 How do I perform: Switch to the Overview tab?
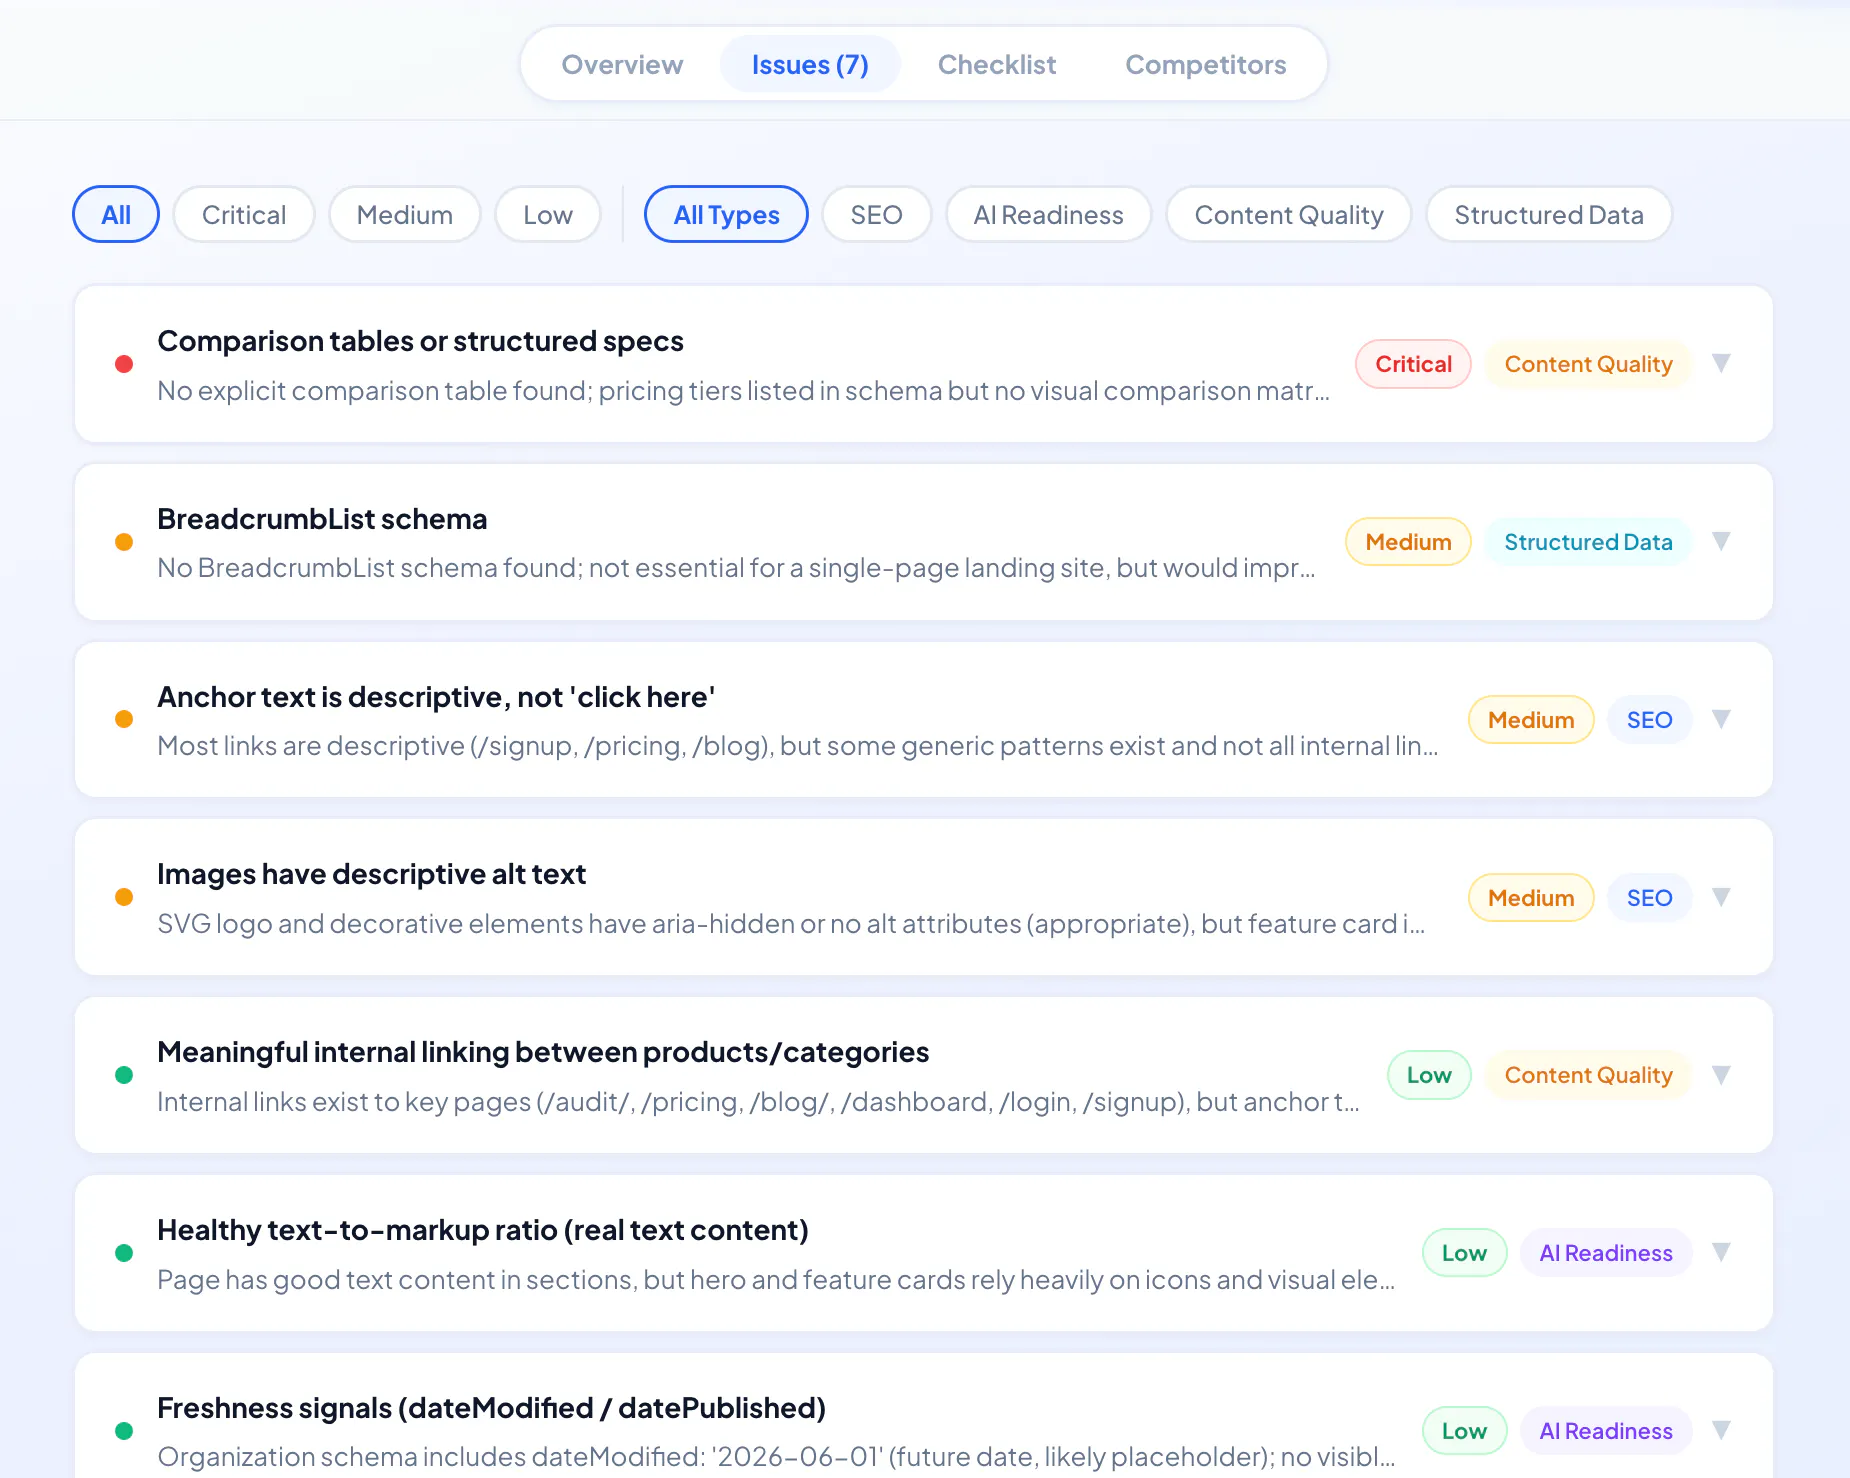[x=622, y=64]
